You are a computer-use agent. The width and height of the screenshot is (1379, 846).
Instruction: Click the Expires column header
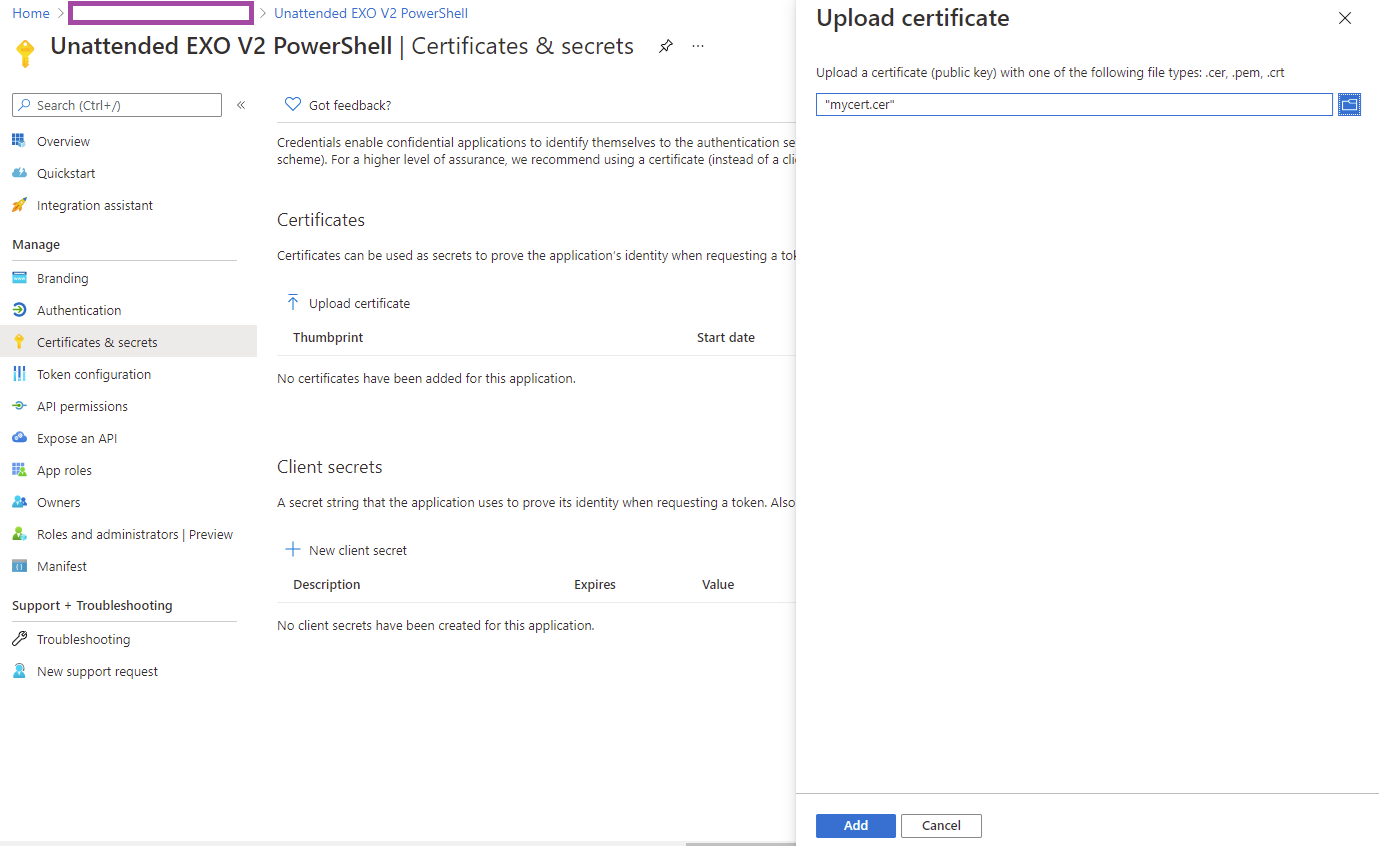tap(595, 584)
